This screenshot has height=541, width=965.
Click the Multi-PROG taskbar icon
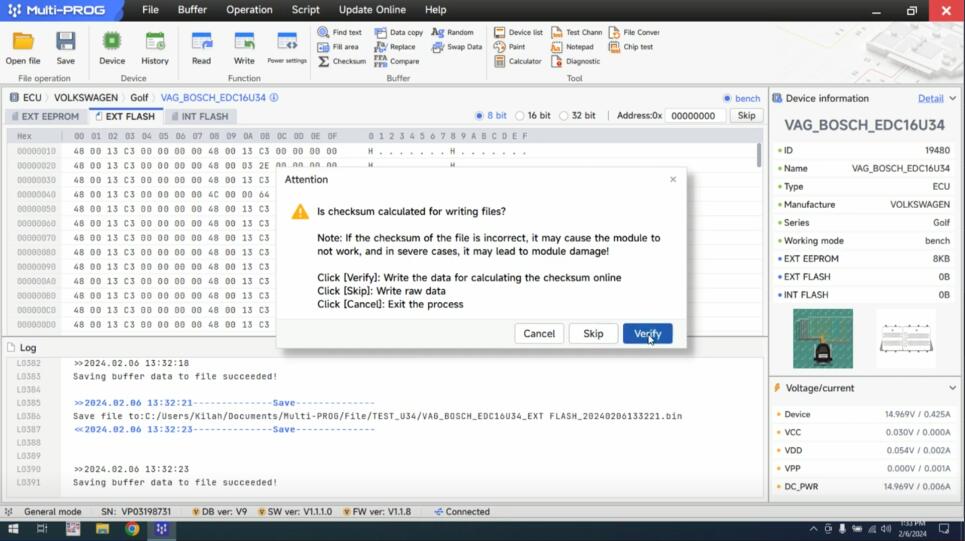[x=162, y=529]
